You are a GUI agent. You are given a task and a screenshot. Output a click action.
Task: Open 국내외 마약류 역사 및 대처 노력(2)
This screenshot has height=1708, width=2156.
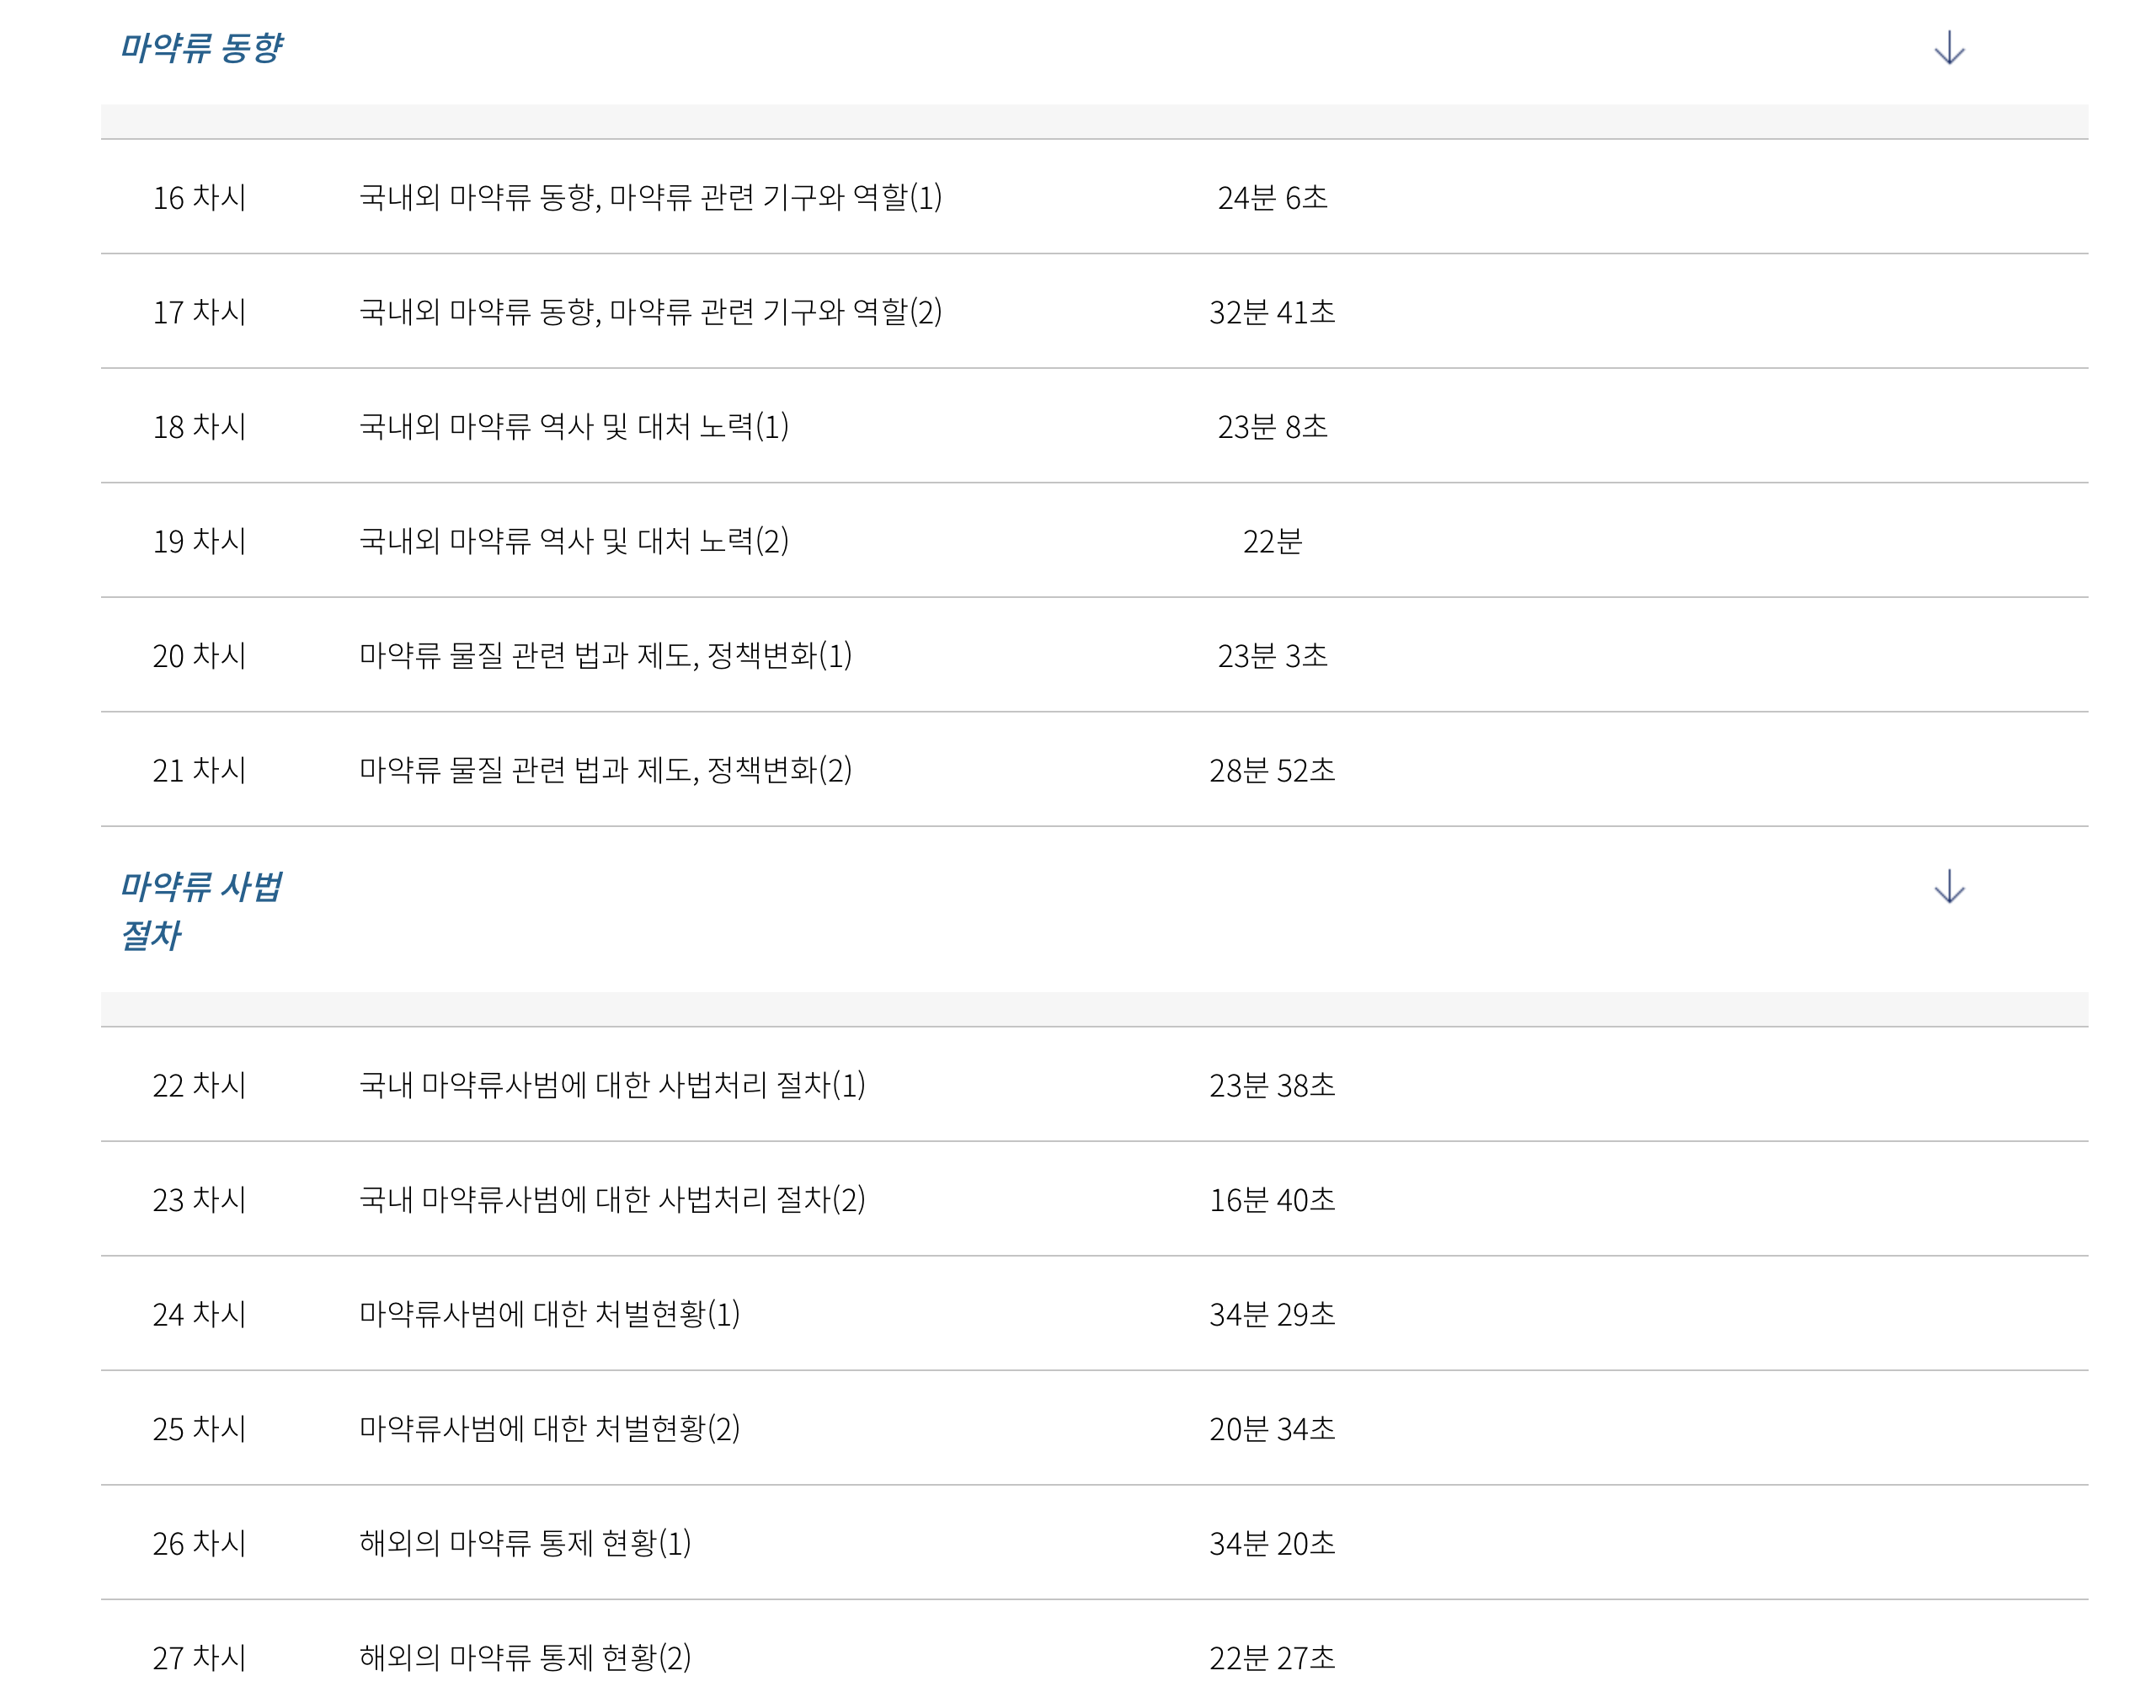tap(573, 541)
